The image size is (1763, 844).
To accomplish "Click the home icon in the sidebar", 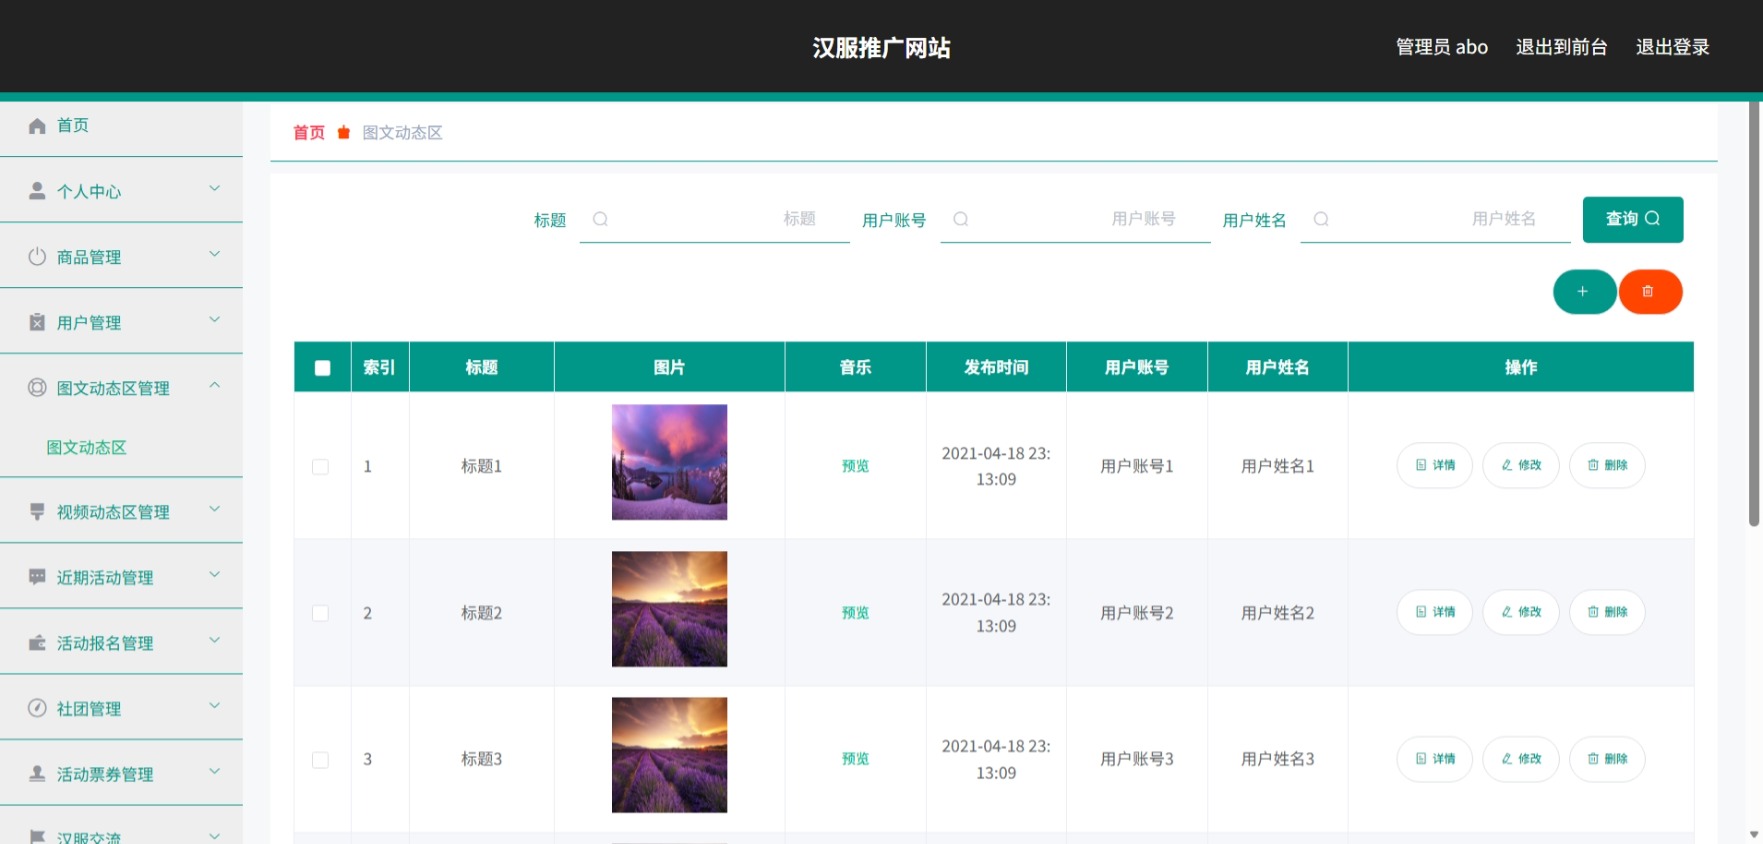I will click(x=37, y=126).
